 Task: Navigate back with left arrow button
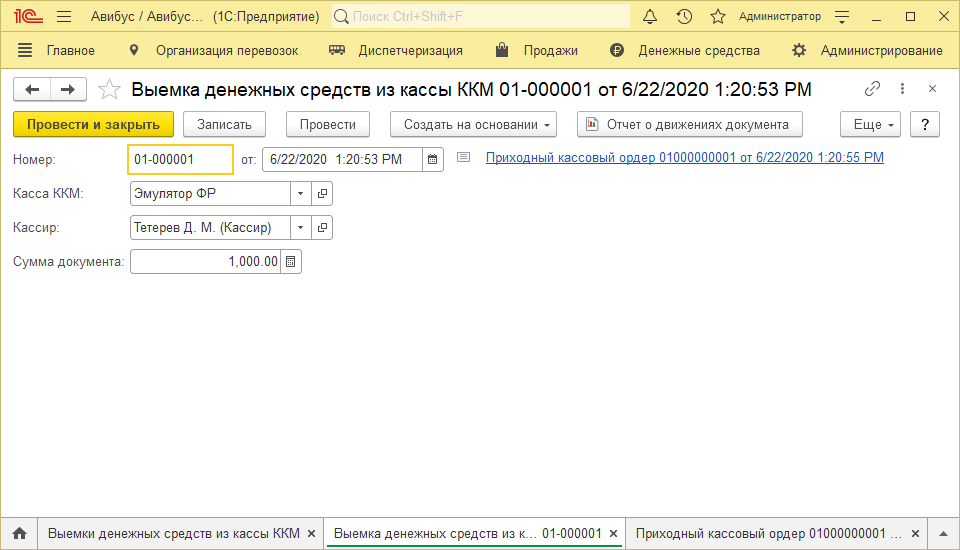click(x=31, y=89)
